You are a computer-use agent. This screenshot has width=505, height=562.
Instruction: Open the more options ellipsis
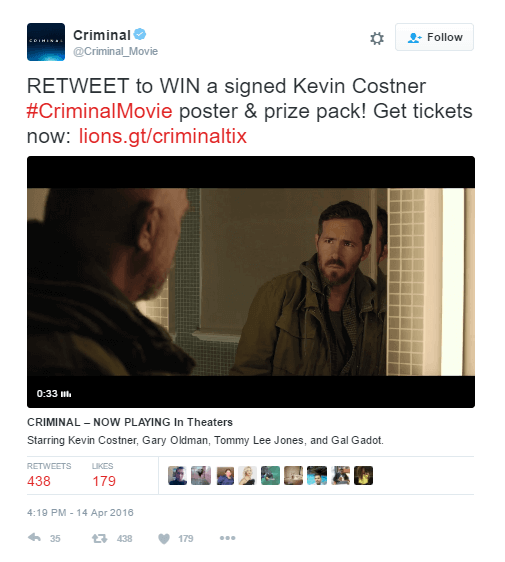click(x=228, y=538)
